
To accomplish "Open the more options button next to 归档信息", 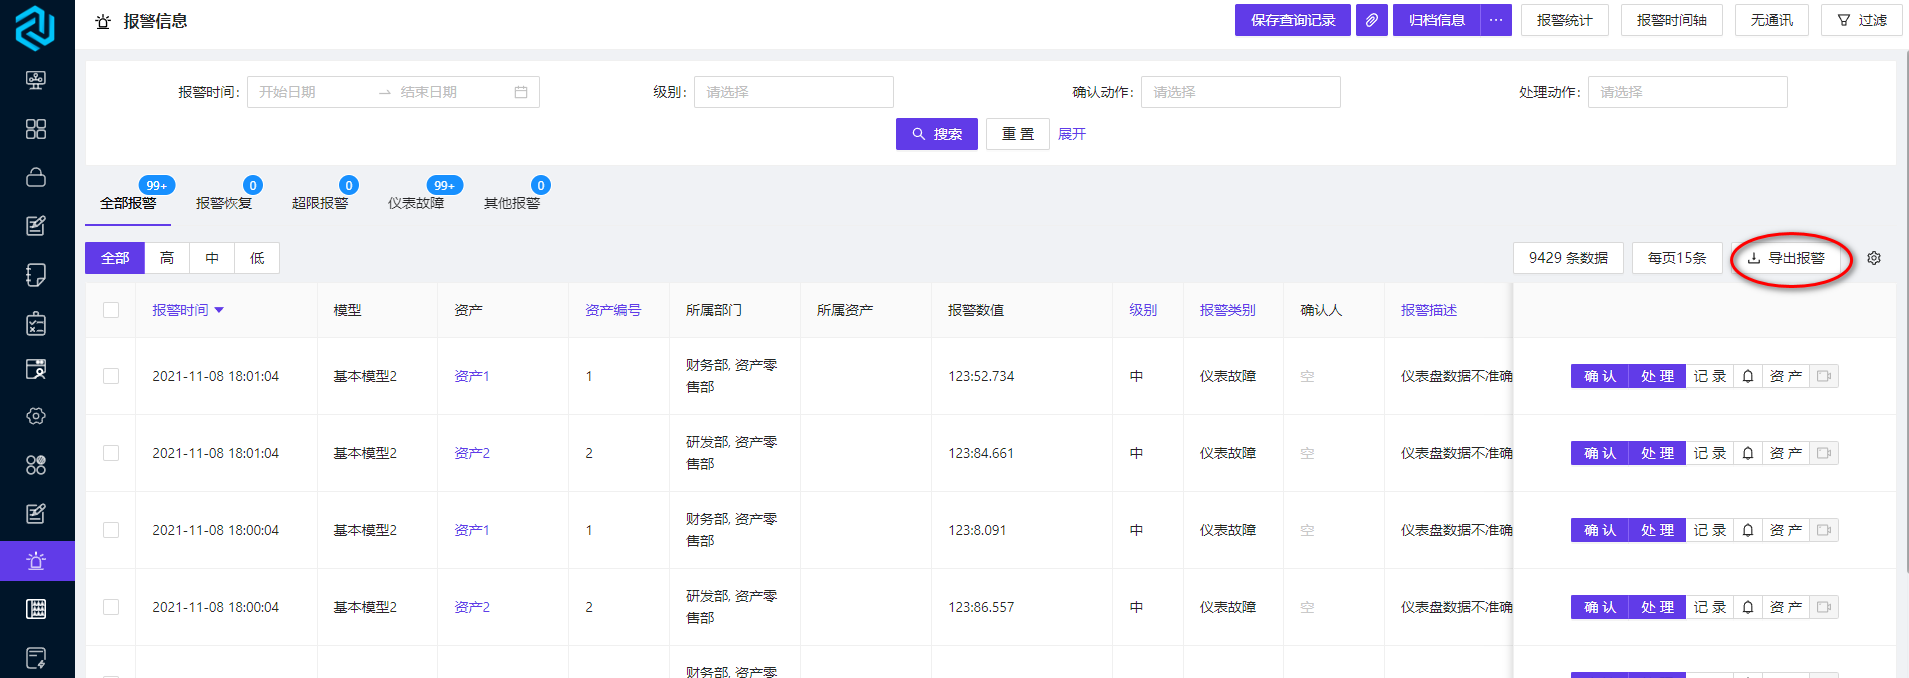I will [1496, 20].
